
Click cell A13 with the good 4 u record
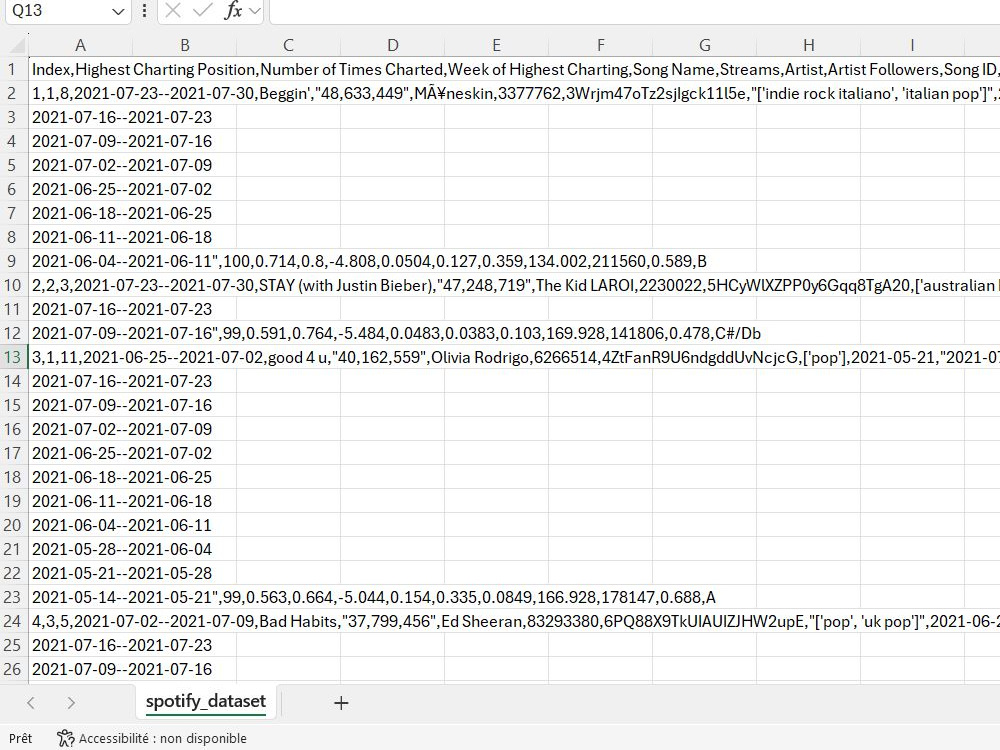80,358
